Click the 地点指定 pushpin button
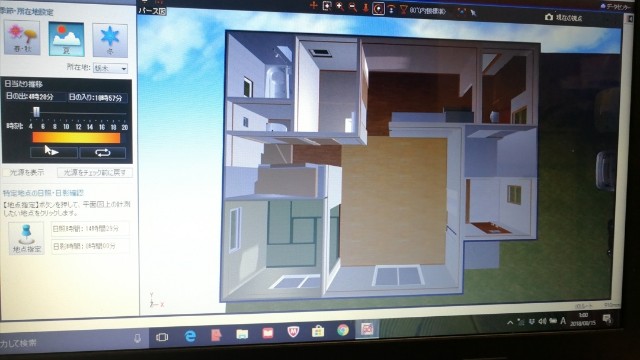640x360 pixels. 26,238
